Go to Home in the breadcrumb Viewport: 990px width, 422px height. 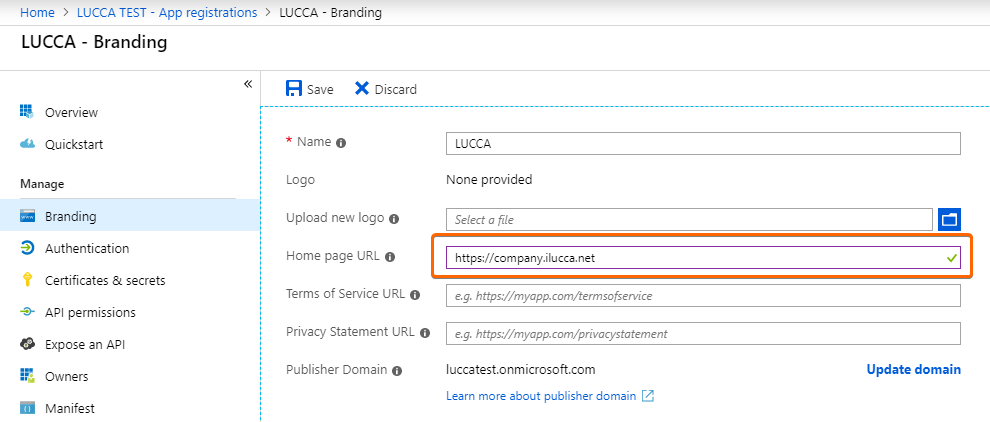(x=37, y=13)
